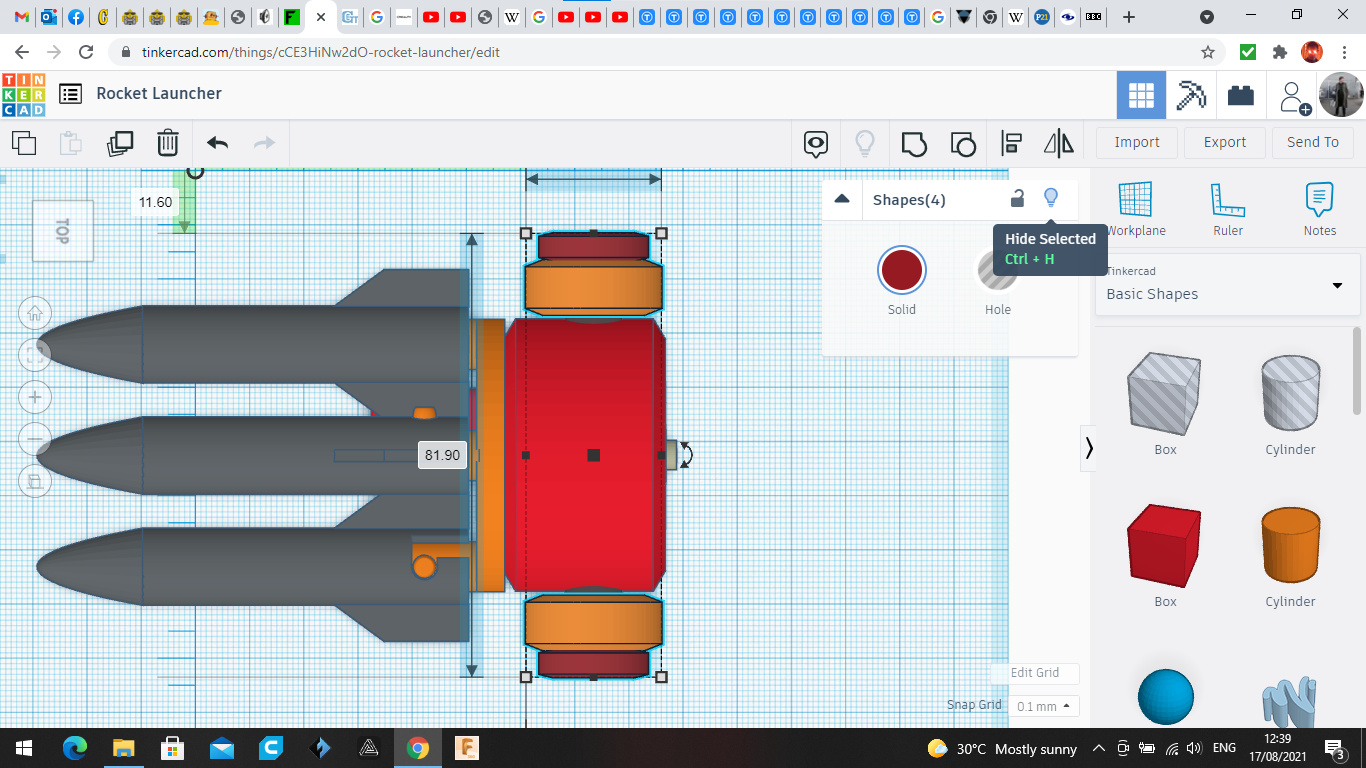Open the Snap Grid 0.1 mm dropdown
The width and height of the screenshot is (1366, 768).
point(1043,706)
